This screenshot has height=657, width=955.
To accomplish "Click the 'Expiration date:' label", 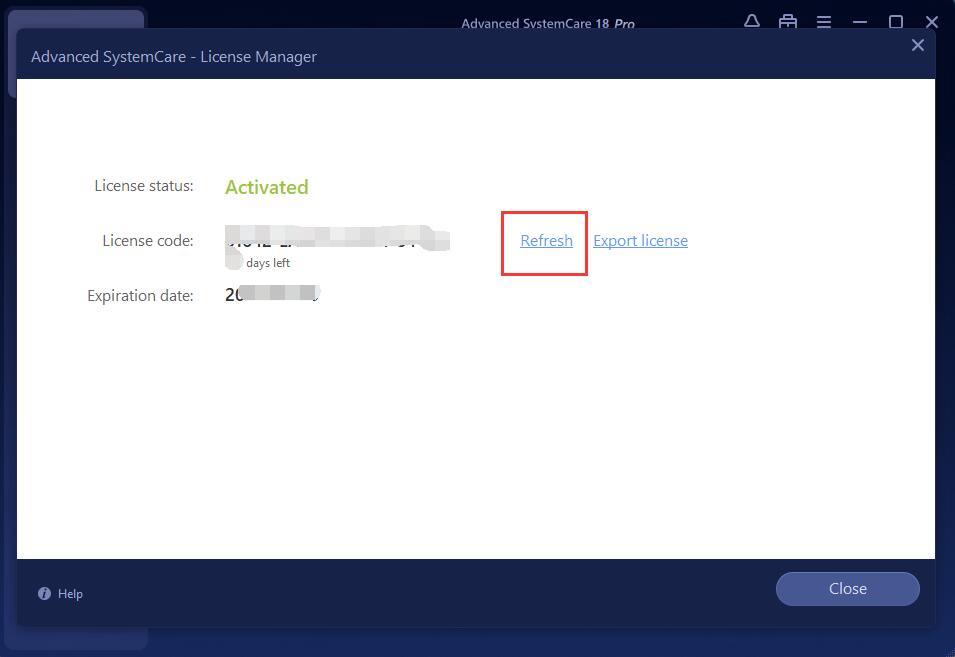I will point(140,295).
